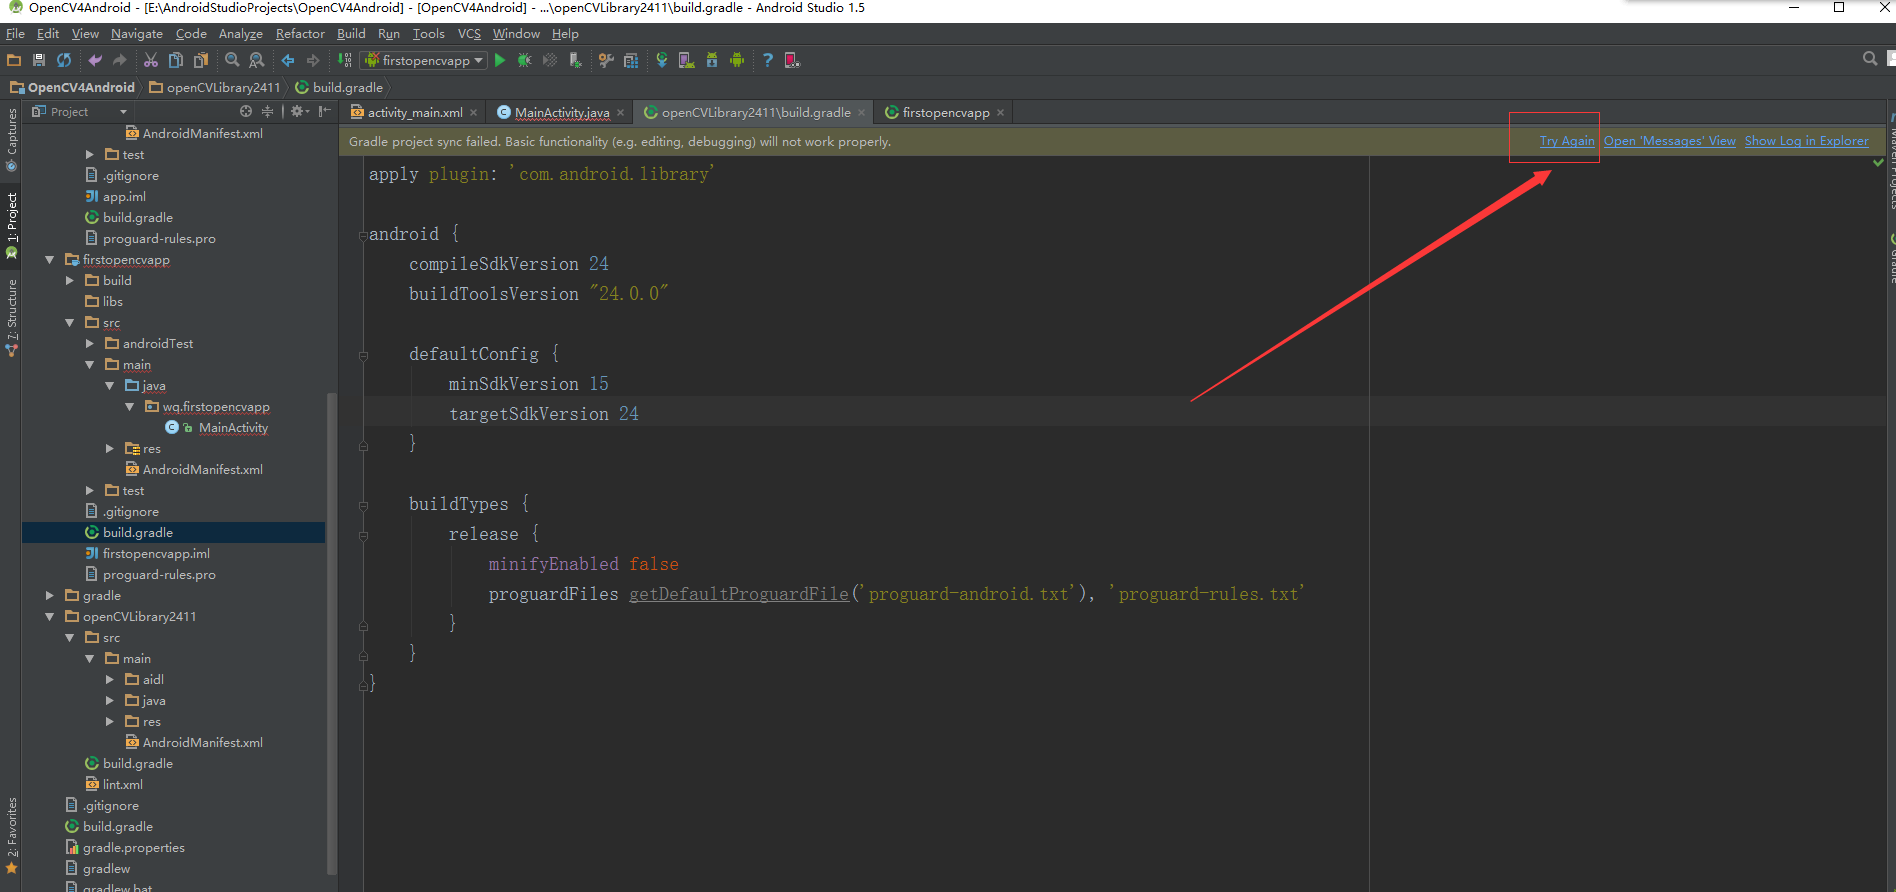Open Project Structure toolbar icon
Viewport: 1896px width, 892px height.
click(x=631, y=60)
